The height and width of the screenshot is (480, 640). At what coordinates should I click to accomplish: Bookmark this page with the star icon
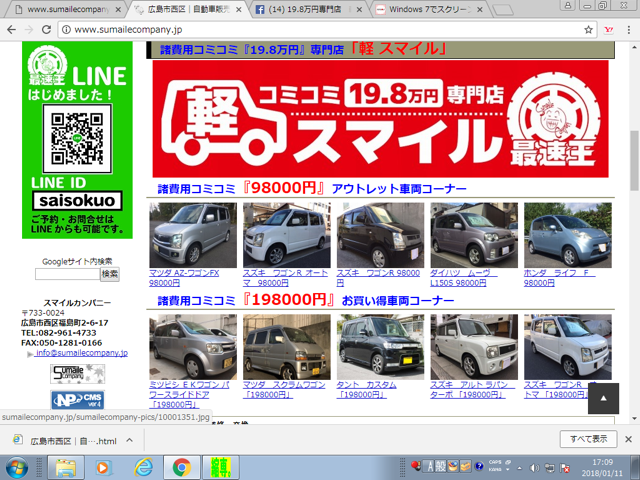(x=588, y=29)
